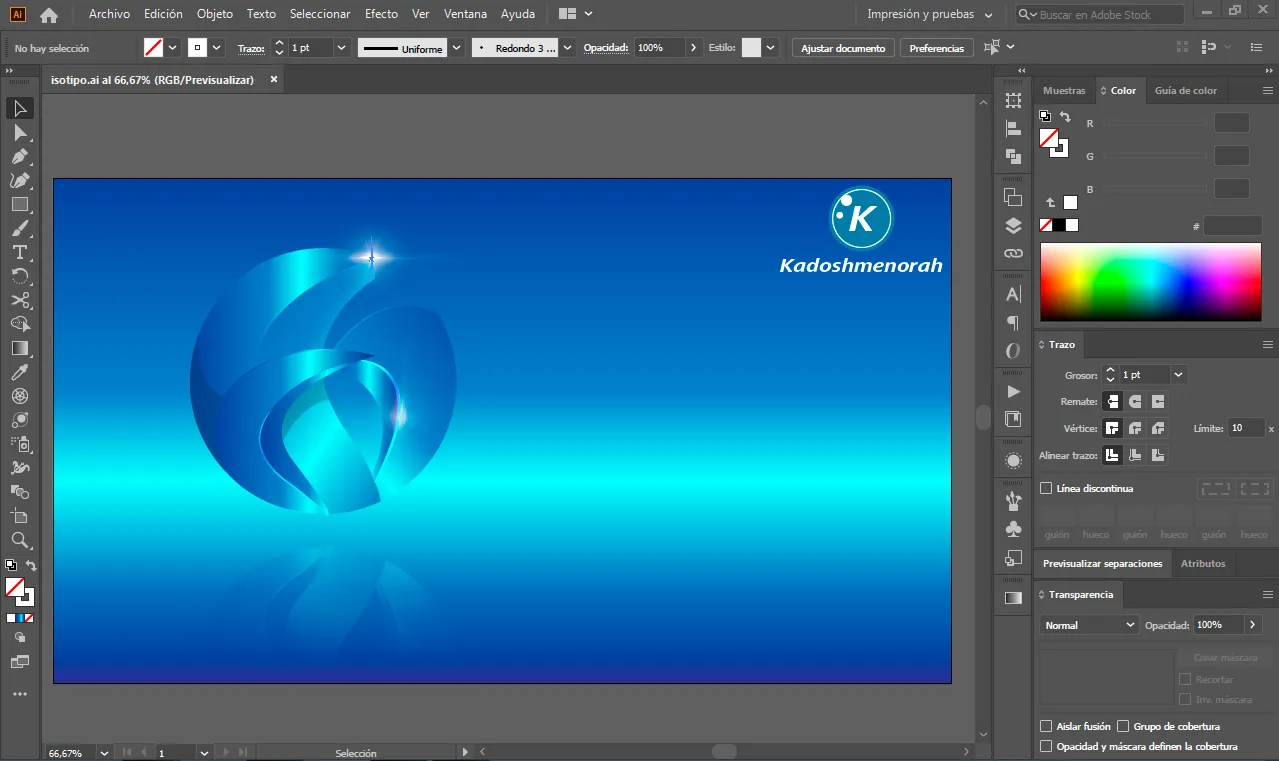Open the Brushes panel icon

click(1013, 501)
